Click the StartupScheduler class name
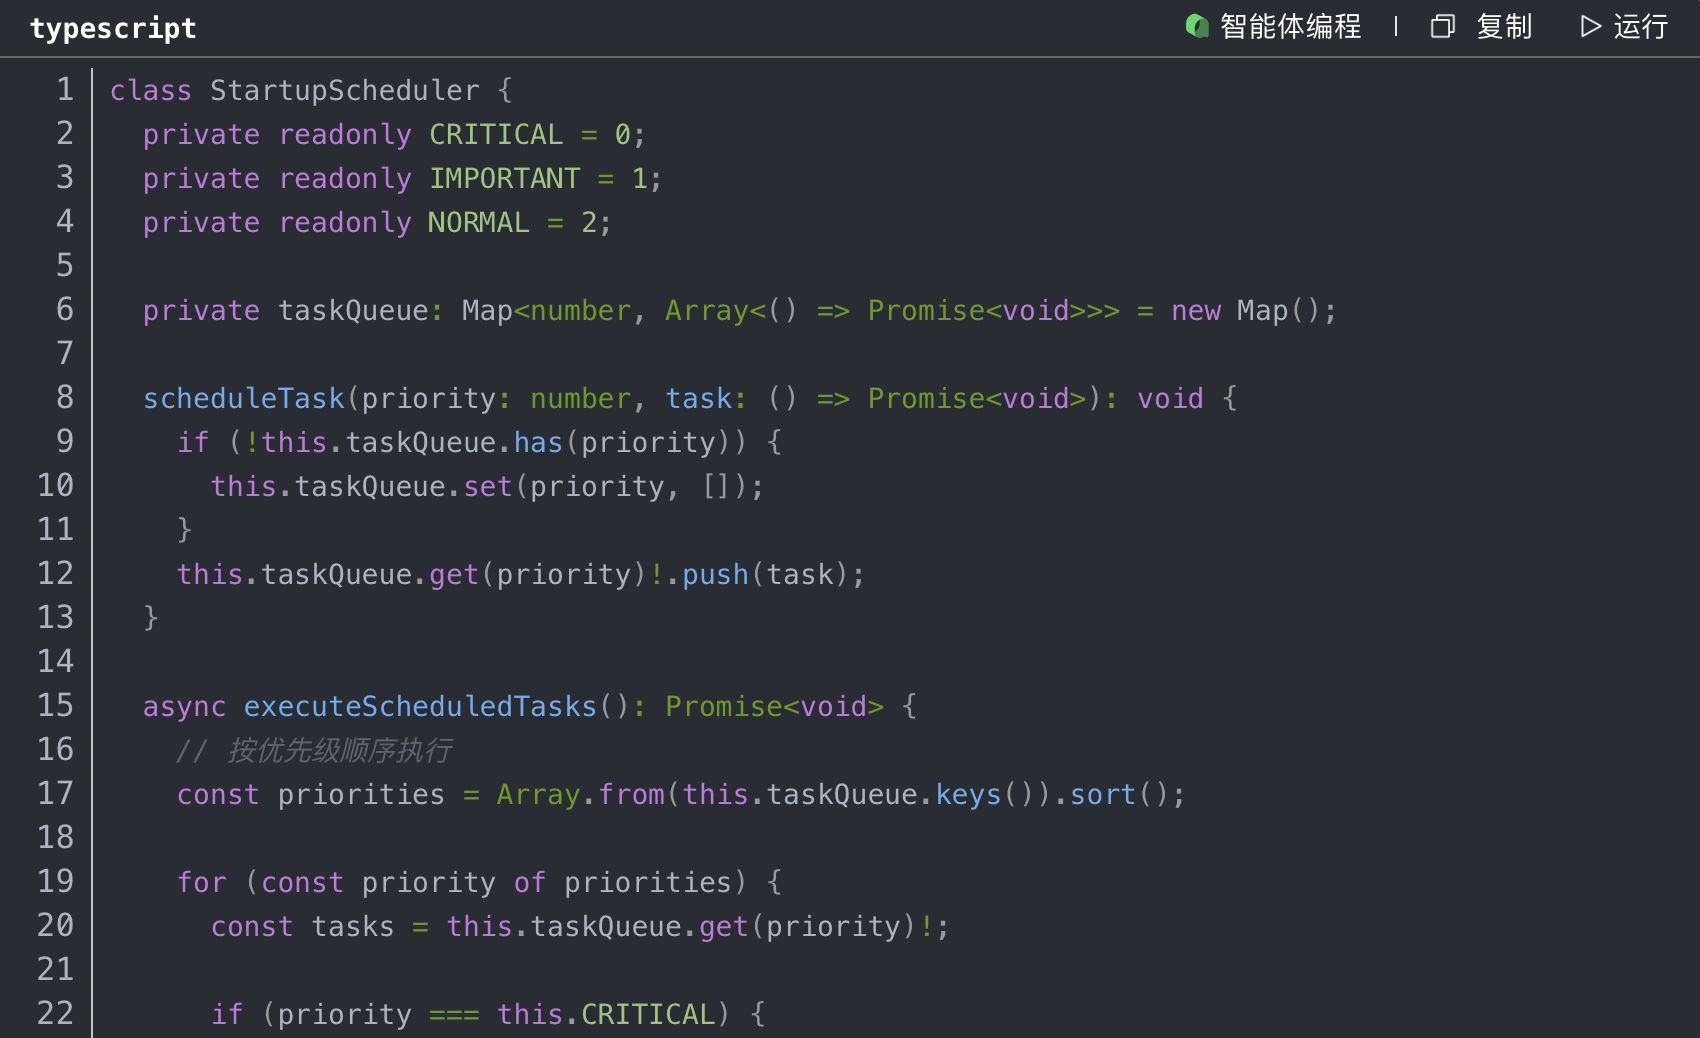Image resolution: width=1700 pixels, height=1038 pixels. [344, 91]
